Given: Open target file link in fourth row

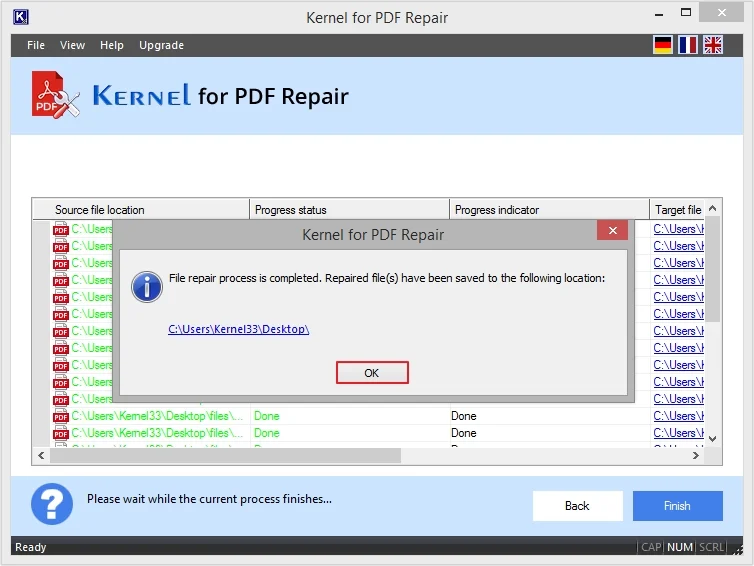Looking at the screenshot, I should [x=679, y=280].
